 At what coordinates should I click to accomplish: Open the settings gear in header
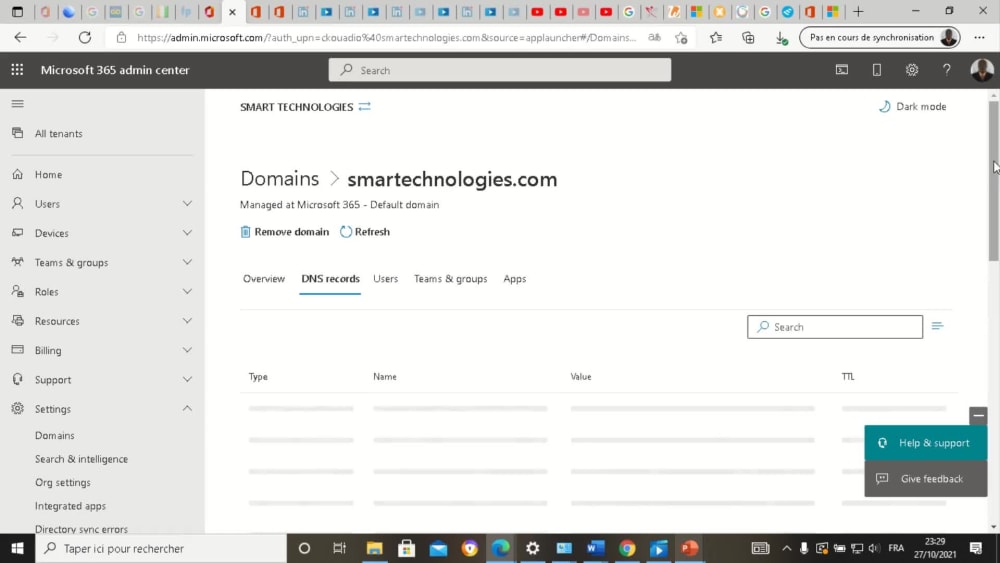(912, 70)
